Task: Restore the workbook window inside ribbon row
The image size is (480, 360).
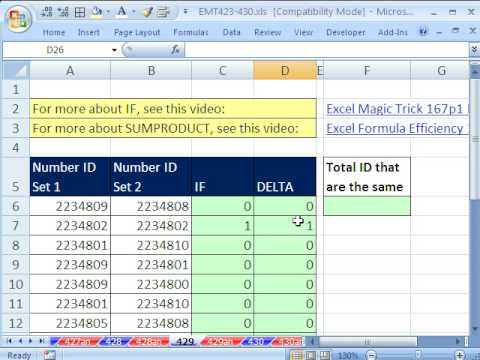Action: 455,31
